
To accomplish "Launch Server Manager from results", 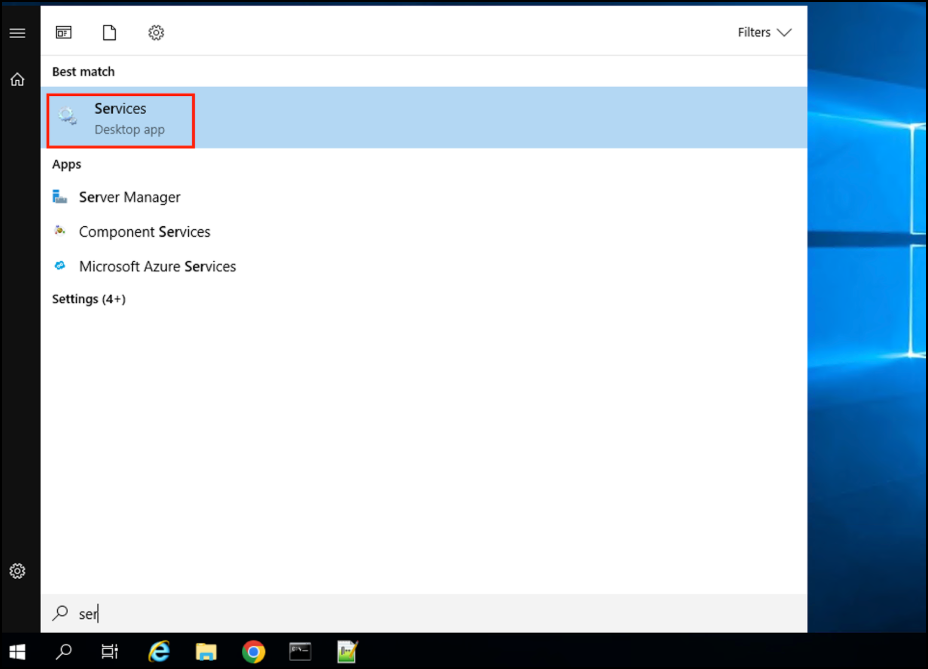I will point(129,197).
